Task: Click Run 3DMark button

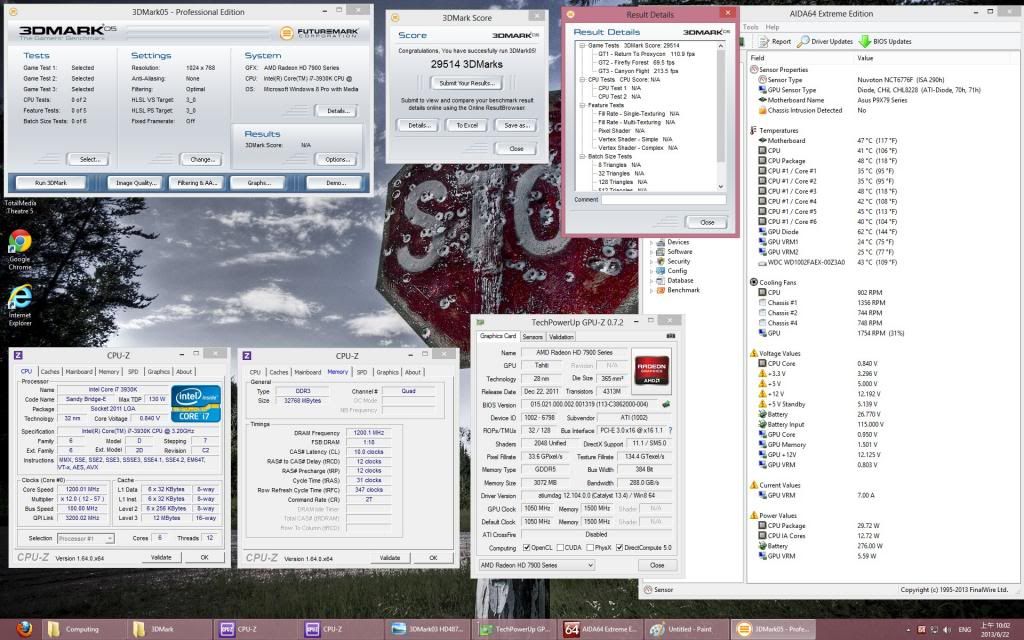Action: pos(51,183)
